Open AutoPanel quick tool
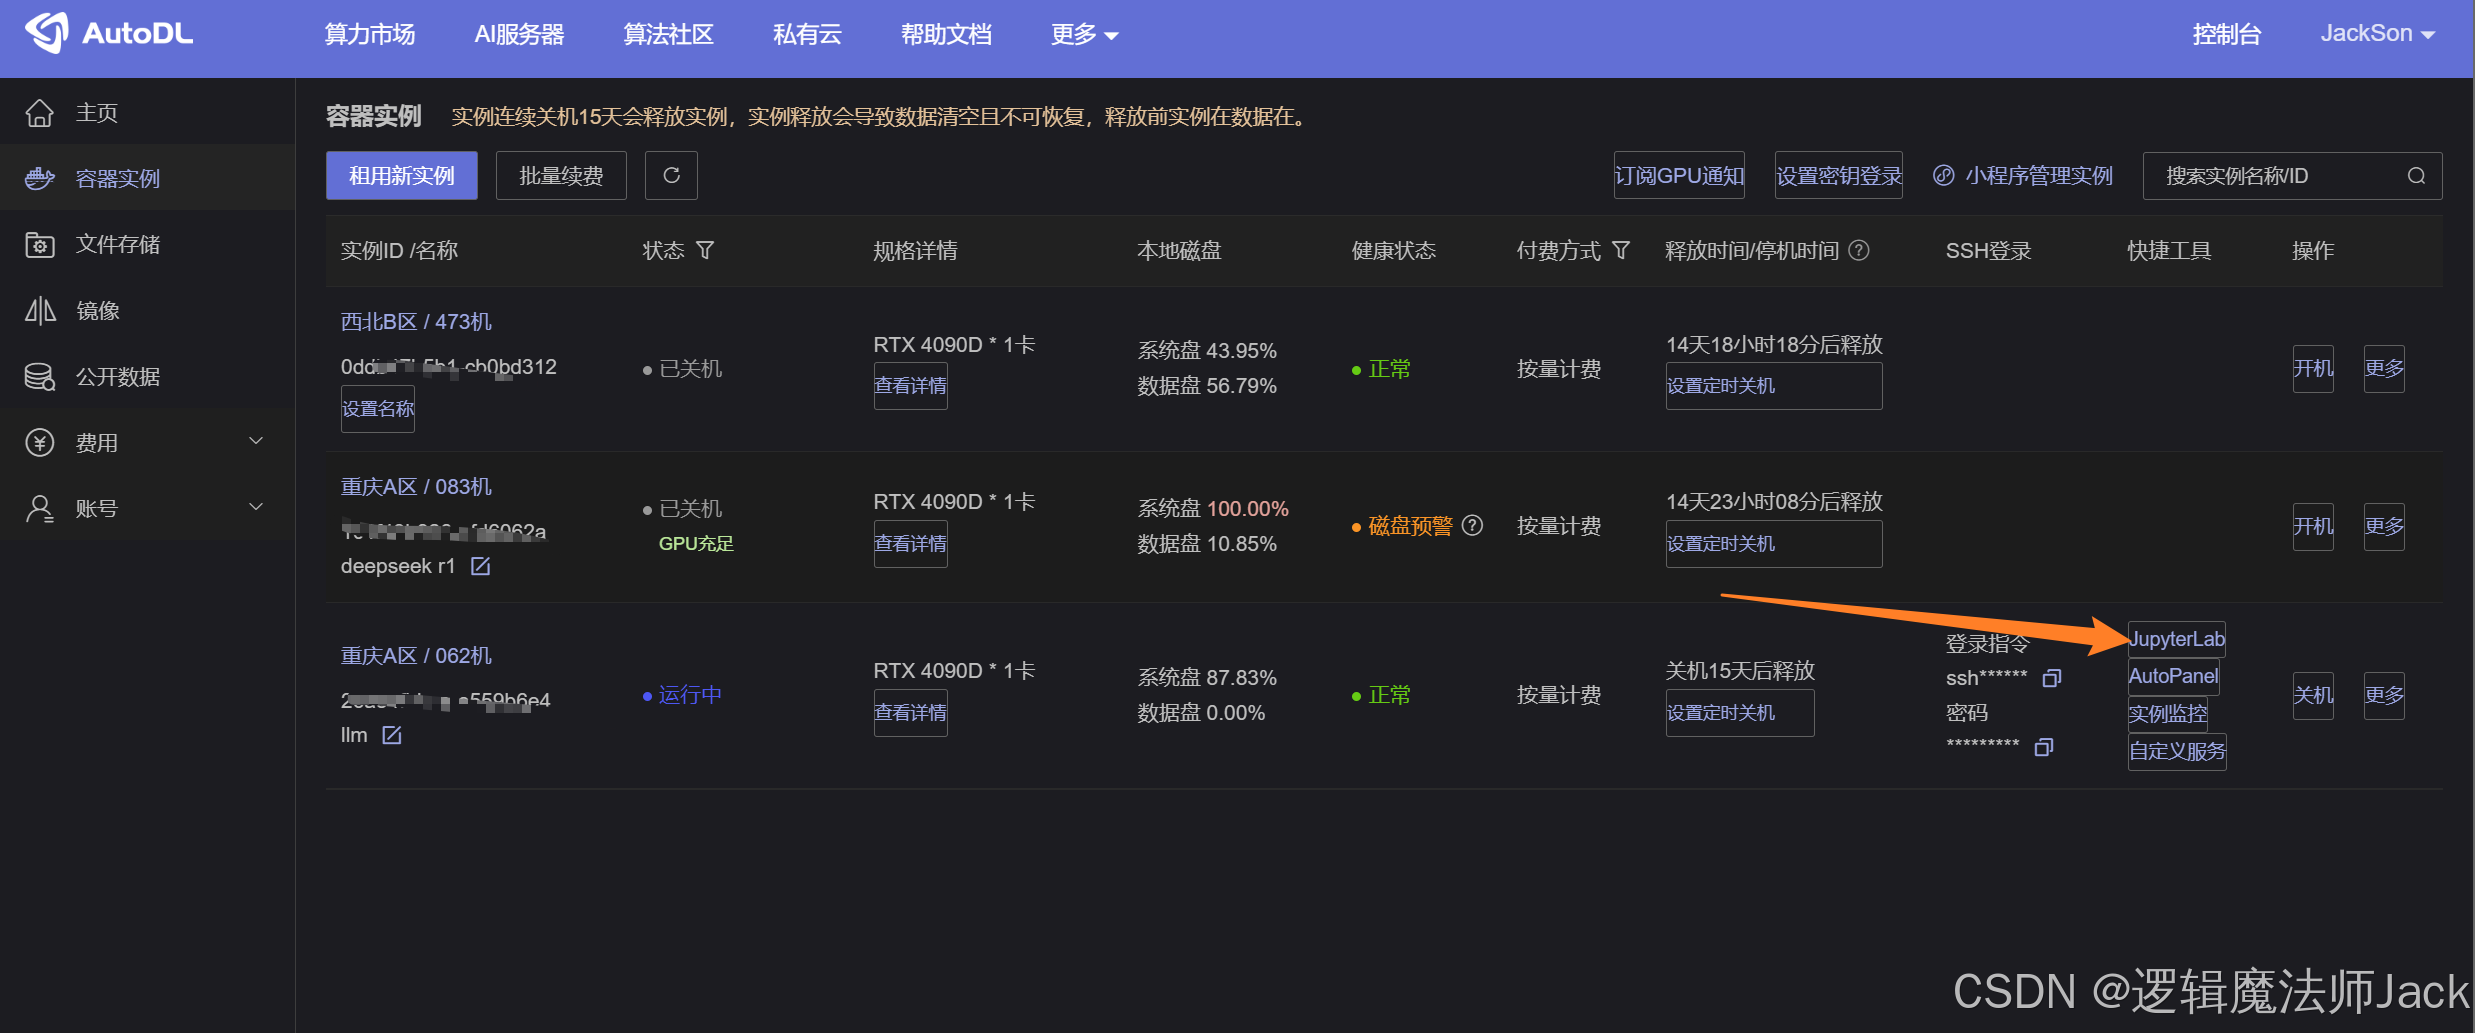The height and width of the screenshot is (1033, 2475). 2173,676
